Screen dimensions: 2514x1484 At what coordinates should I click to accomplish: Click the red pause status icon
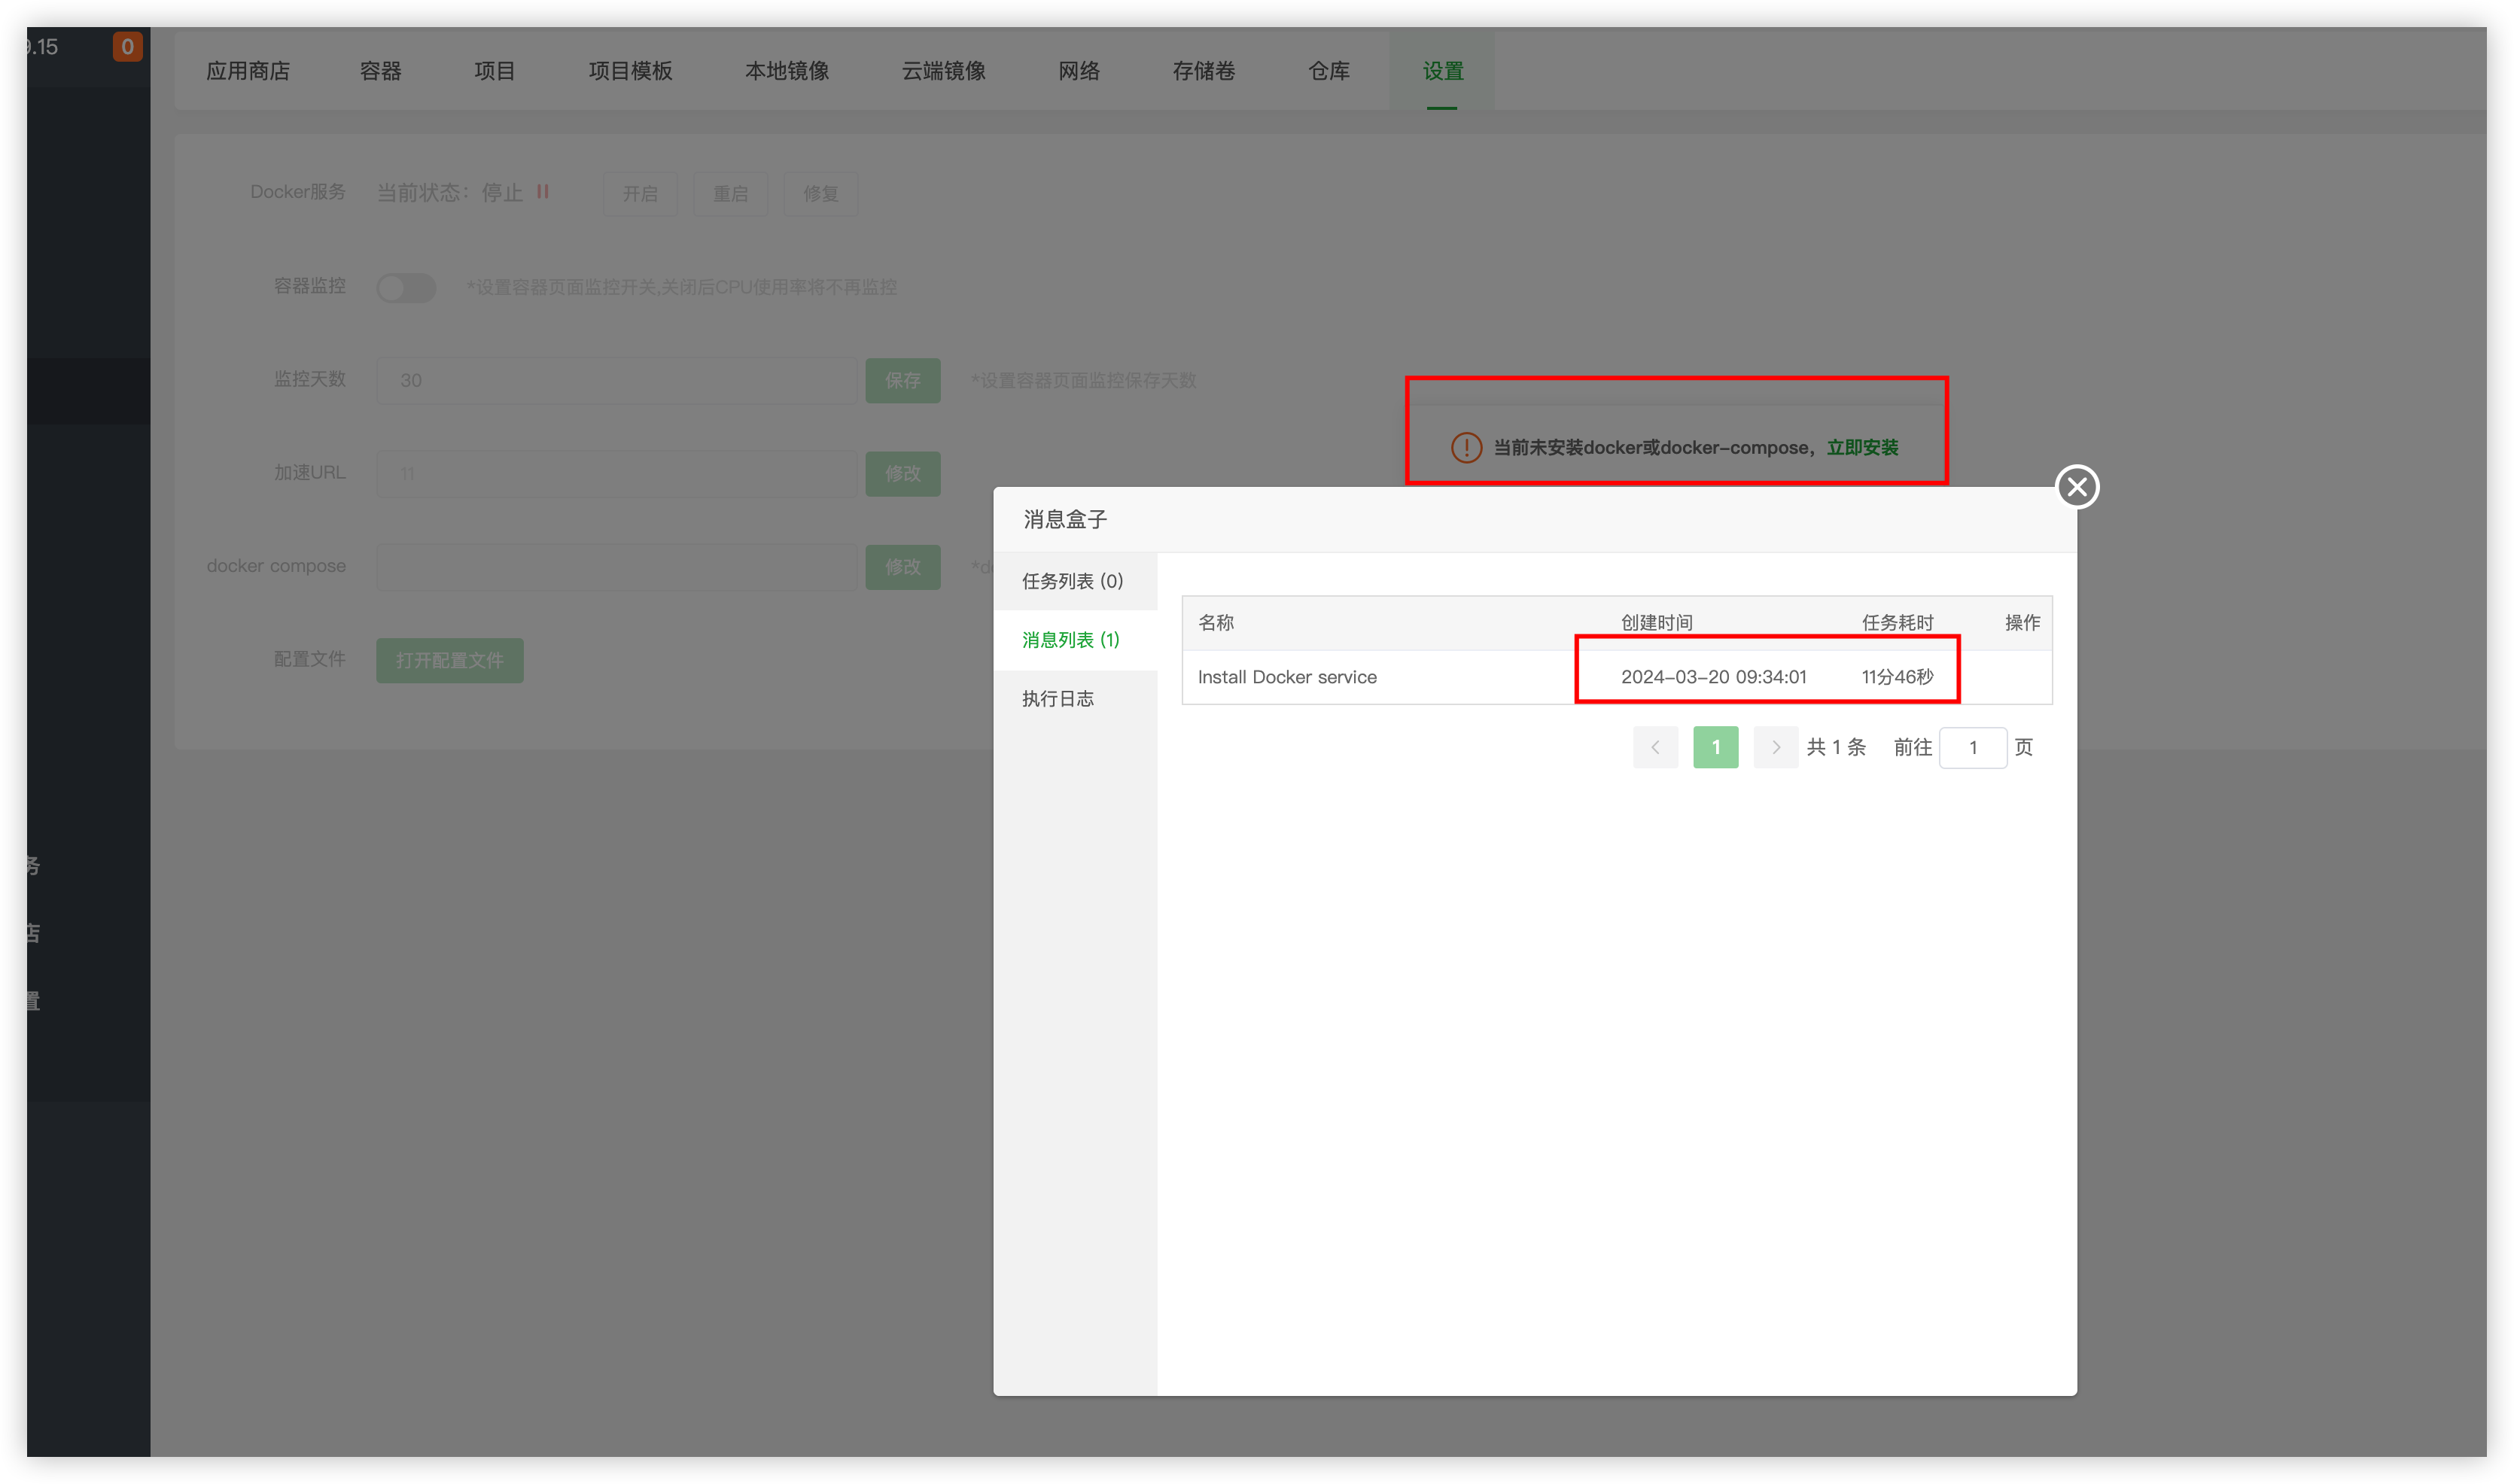pyautogui.click(x=543, y=191)
